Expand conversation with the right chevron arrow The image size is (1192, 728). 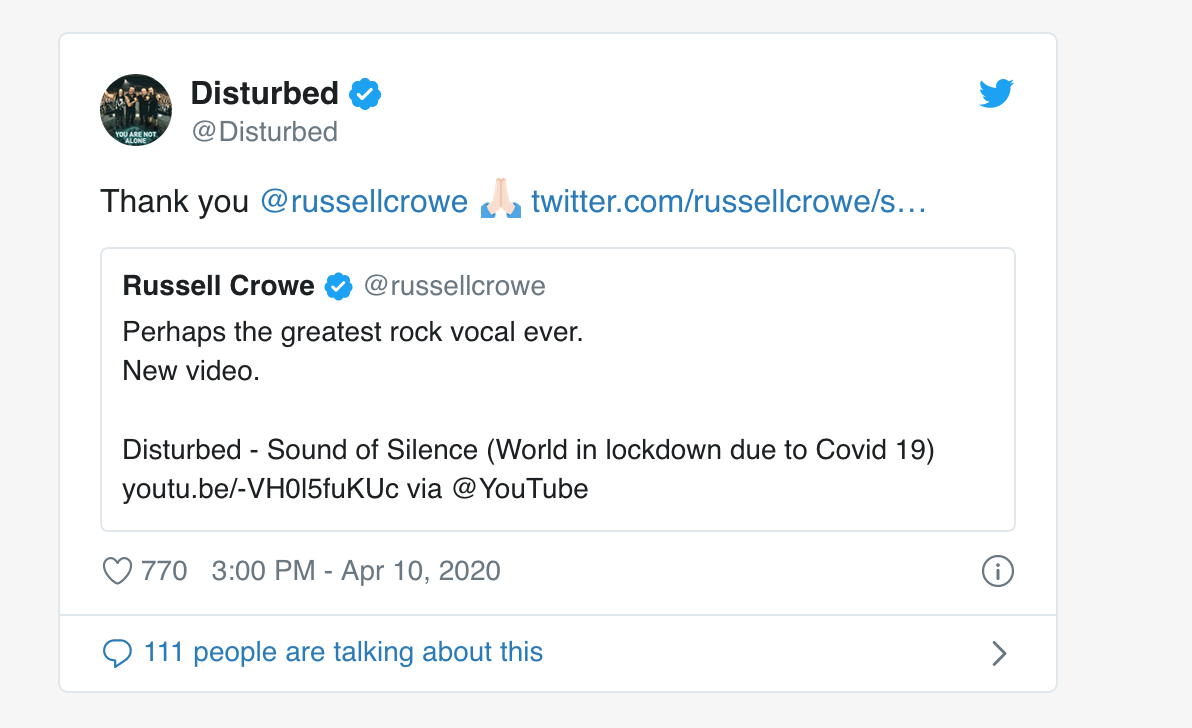pos(999,653)
